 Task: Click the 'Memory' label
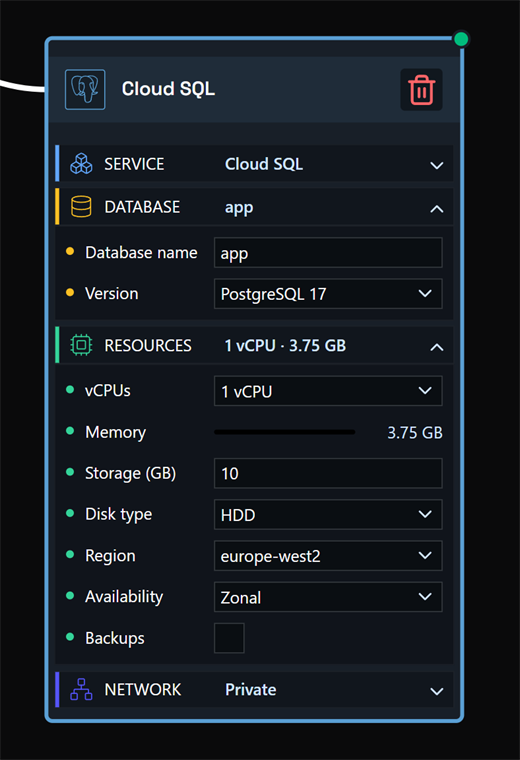(115, 432)
